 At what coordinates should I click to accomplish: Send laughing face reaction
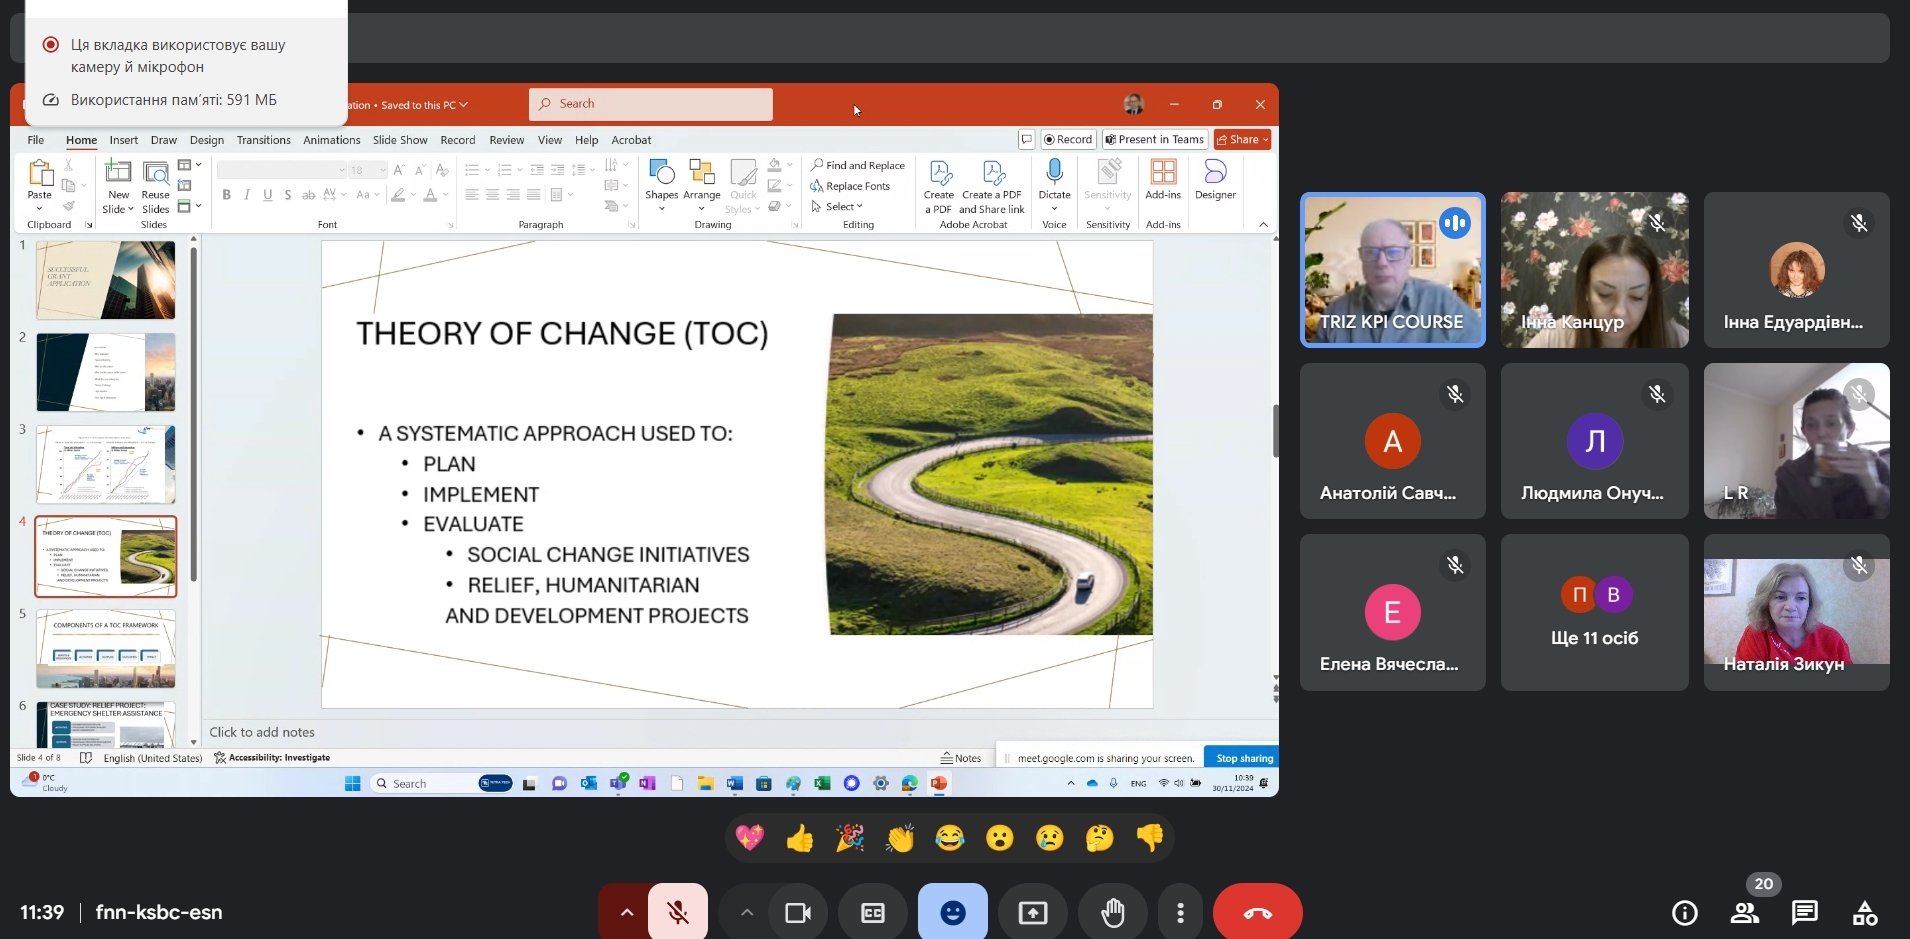pos(950,837)
